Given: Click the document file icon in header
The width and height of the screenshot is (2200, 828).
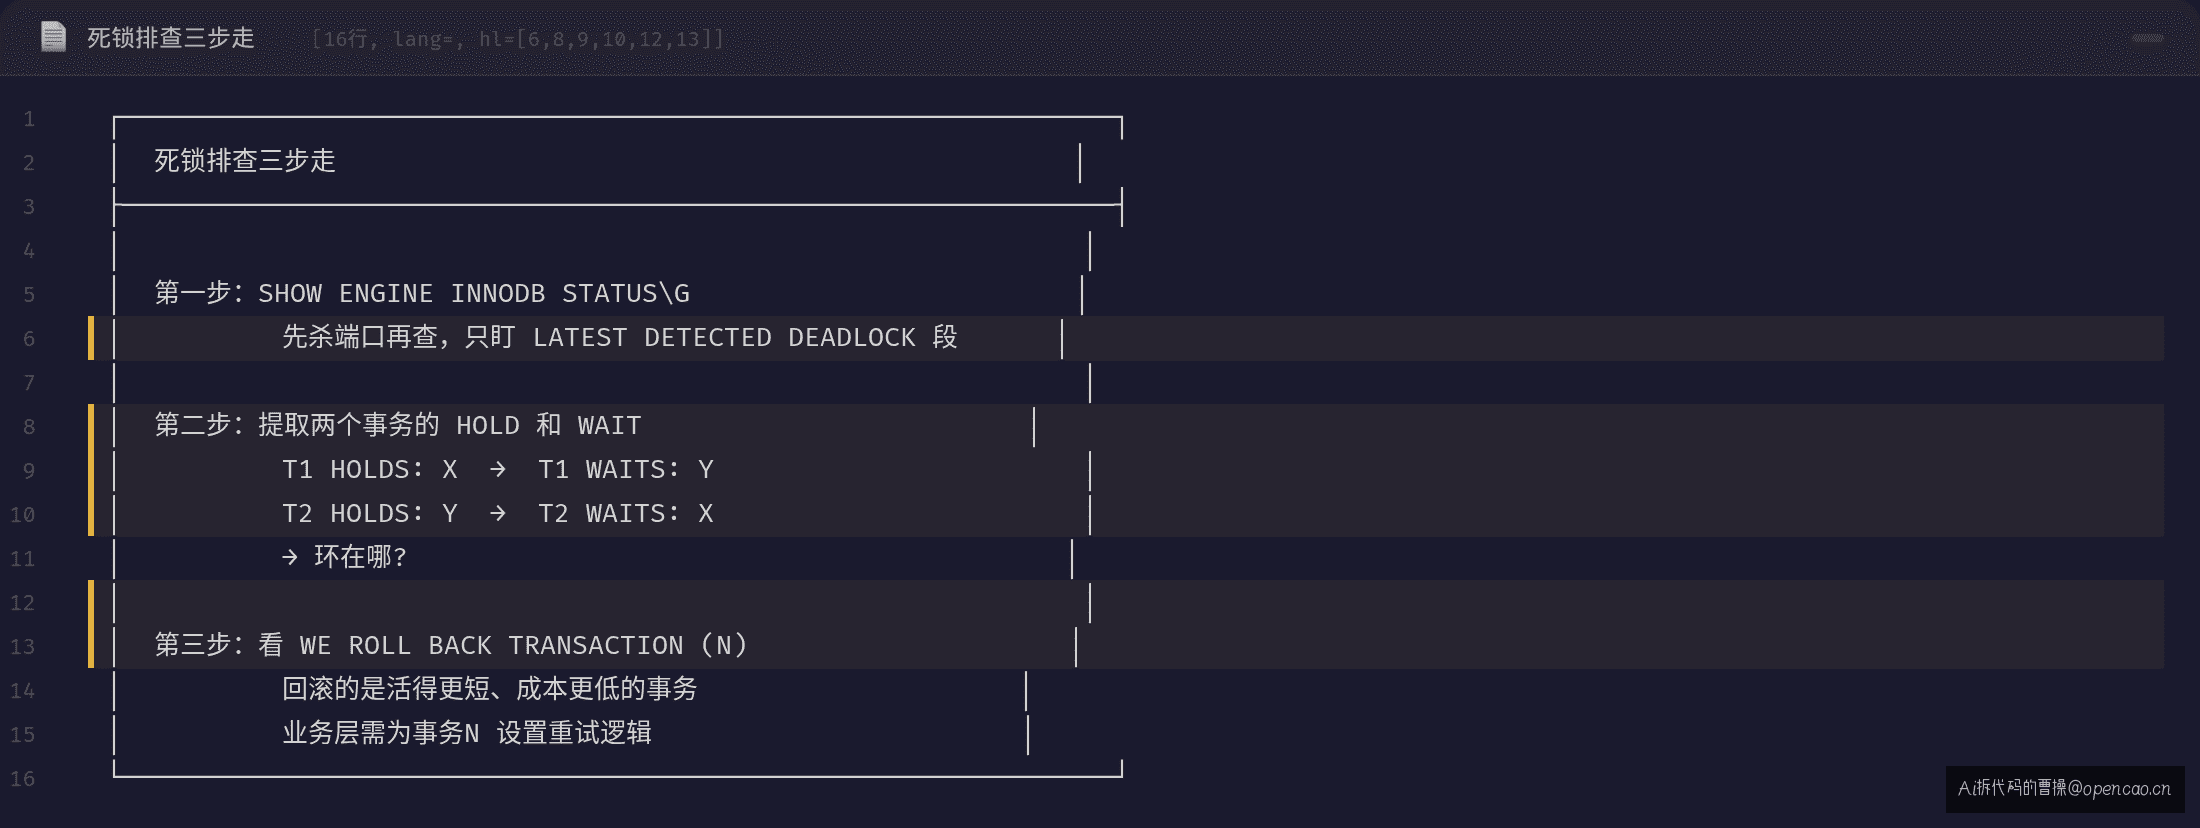Looking at the screenshot, I should coord(53,38).
